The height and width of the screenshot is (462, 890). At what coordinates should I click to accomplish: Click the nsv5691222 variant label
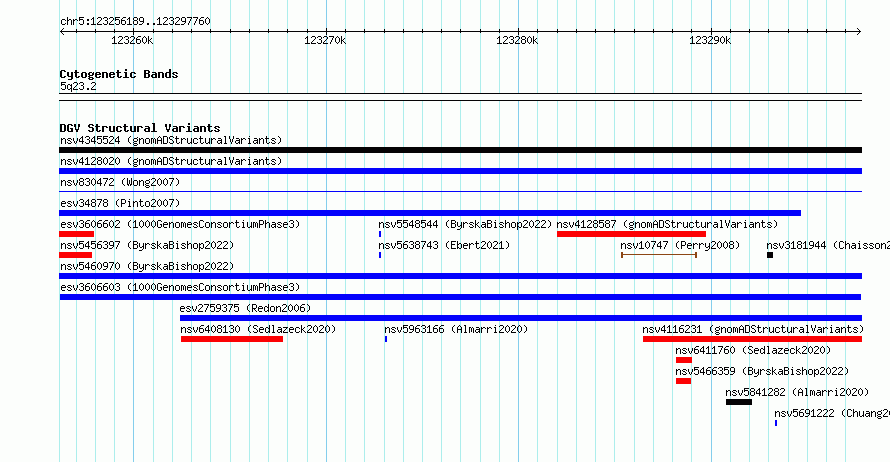[x=832, y=413]
